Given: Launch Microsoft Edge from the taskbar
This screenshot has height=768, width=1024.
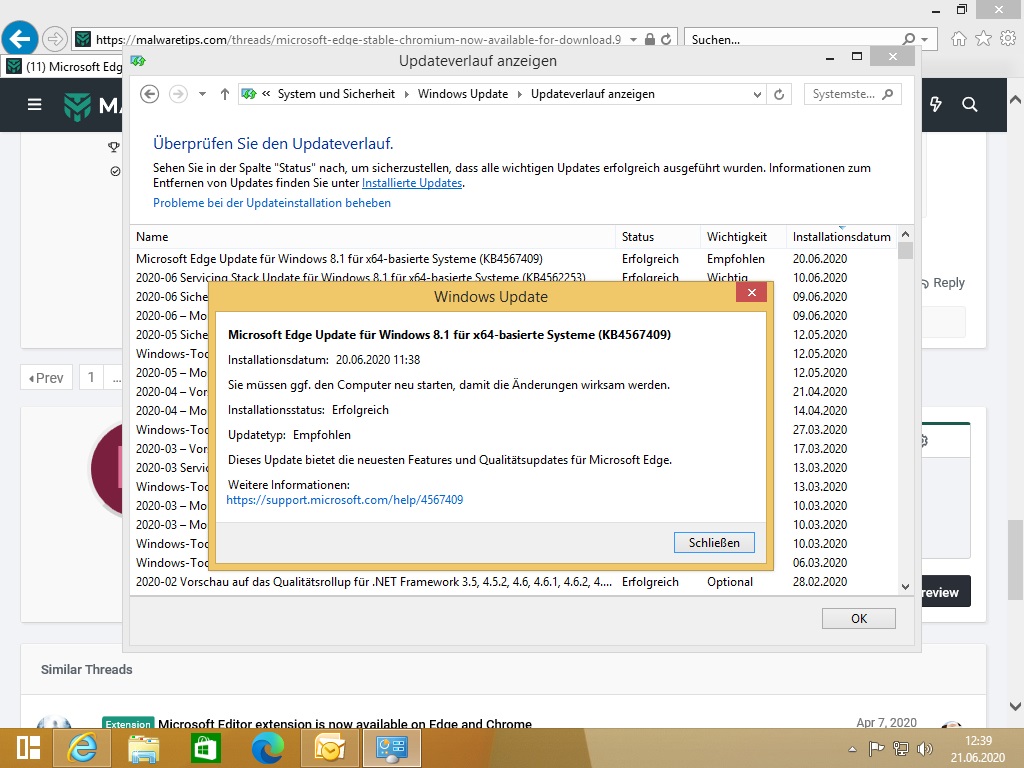Looking at the screenshot, I should [268, 748].
